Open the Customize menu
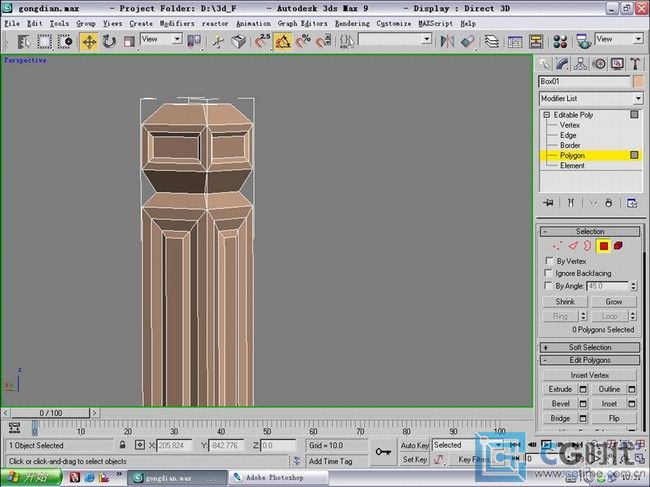The height and width of the screenshot is (487, 650). (x=393, y=24)
